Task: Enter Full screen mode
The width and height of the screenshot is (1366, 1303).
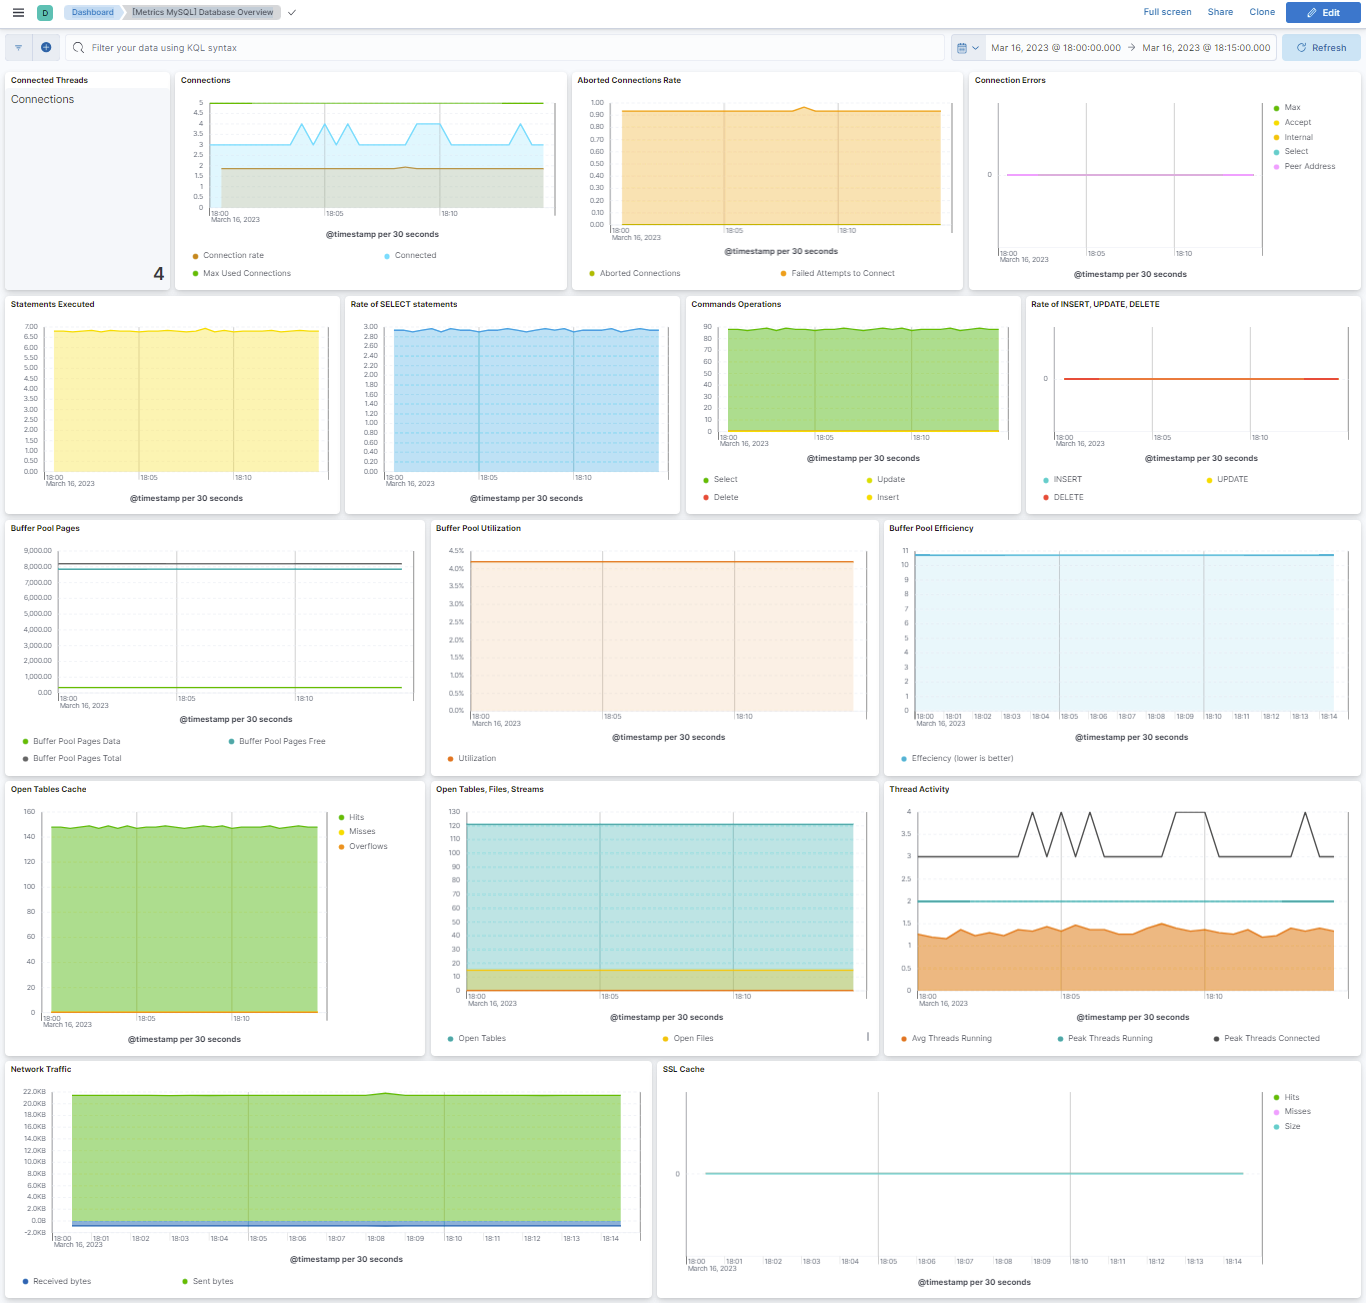Action: (x=1167, y=12)
